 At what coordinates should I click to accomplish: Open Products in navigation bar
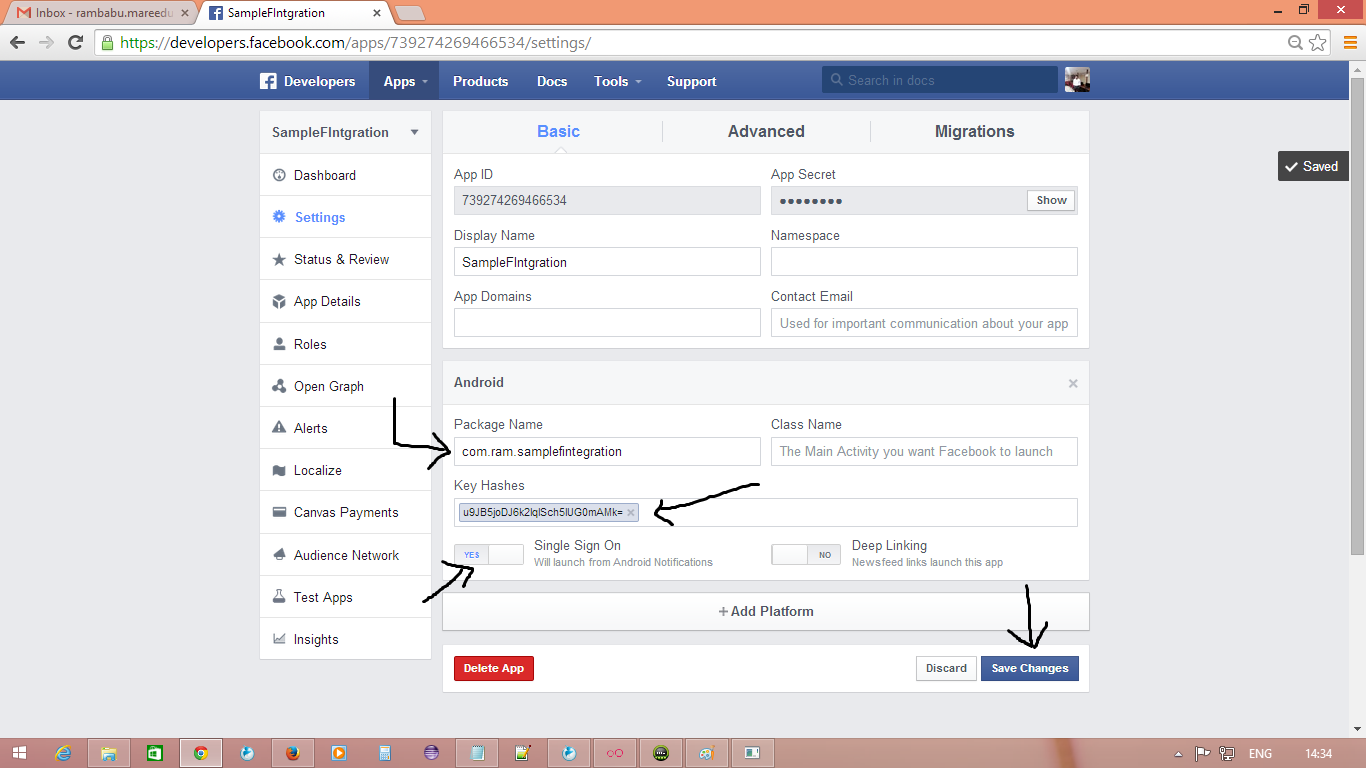pyautogui.click(x=480, y=81)
